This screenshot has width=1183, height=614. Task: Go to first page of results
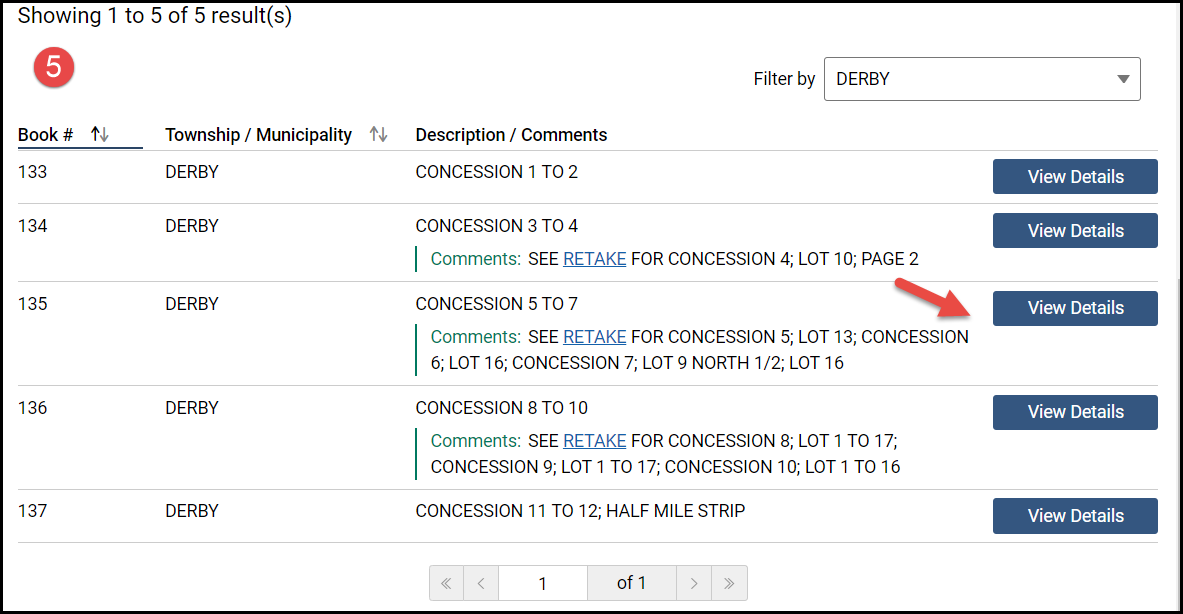[x=446, y=583]
